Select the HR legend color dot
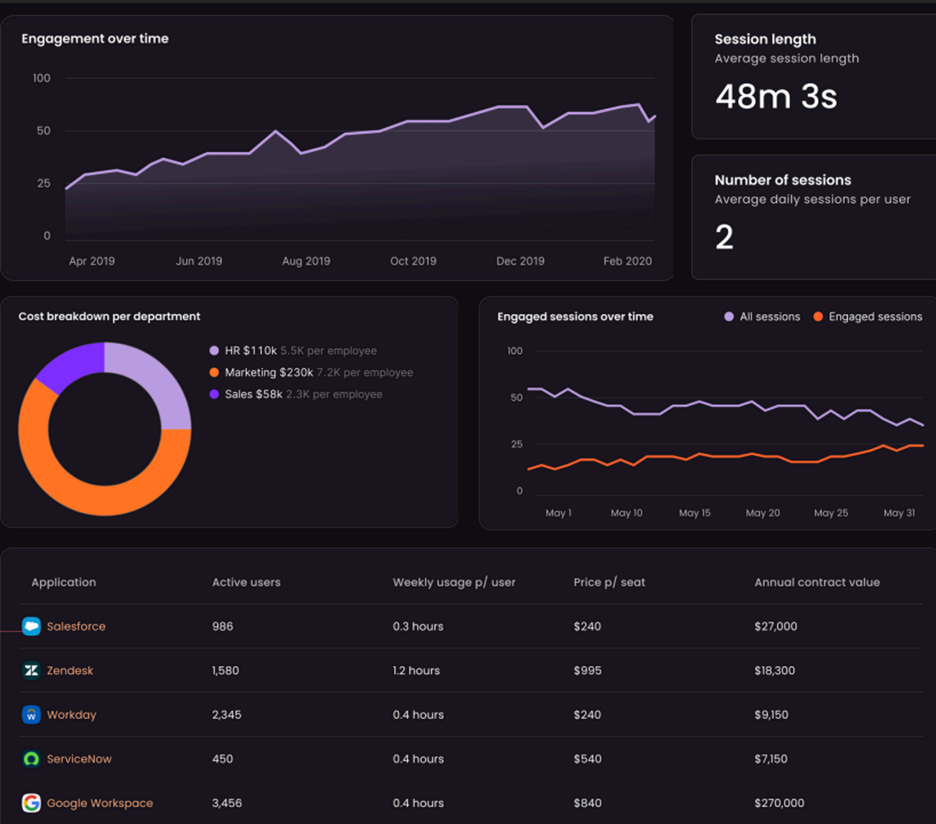 pos(214,351)
